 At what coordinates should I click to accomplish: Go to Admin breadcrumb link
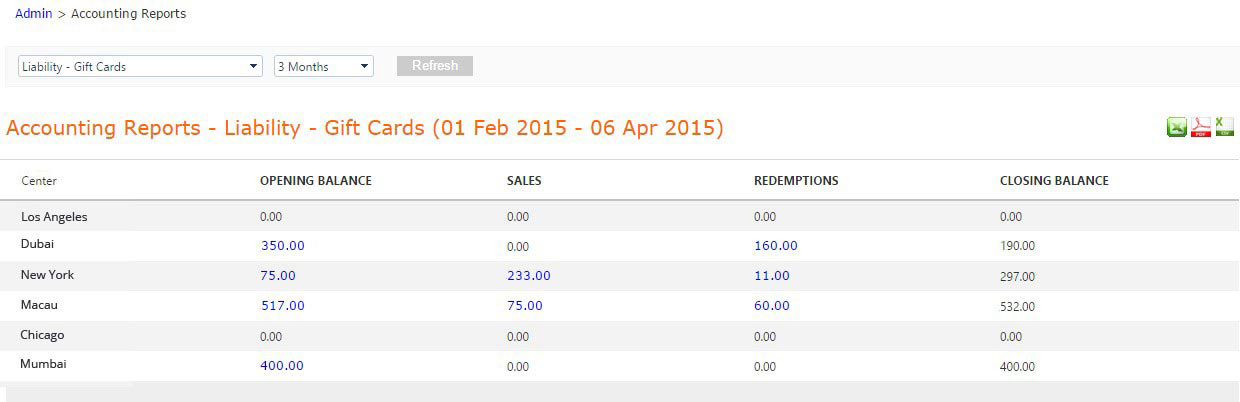[33, 14]
